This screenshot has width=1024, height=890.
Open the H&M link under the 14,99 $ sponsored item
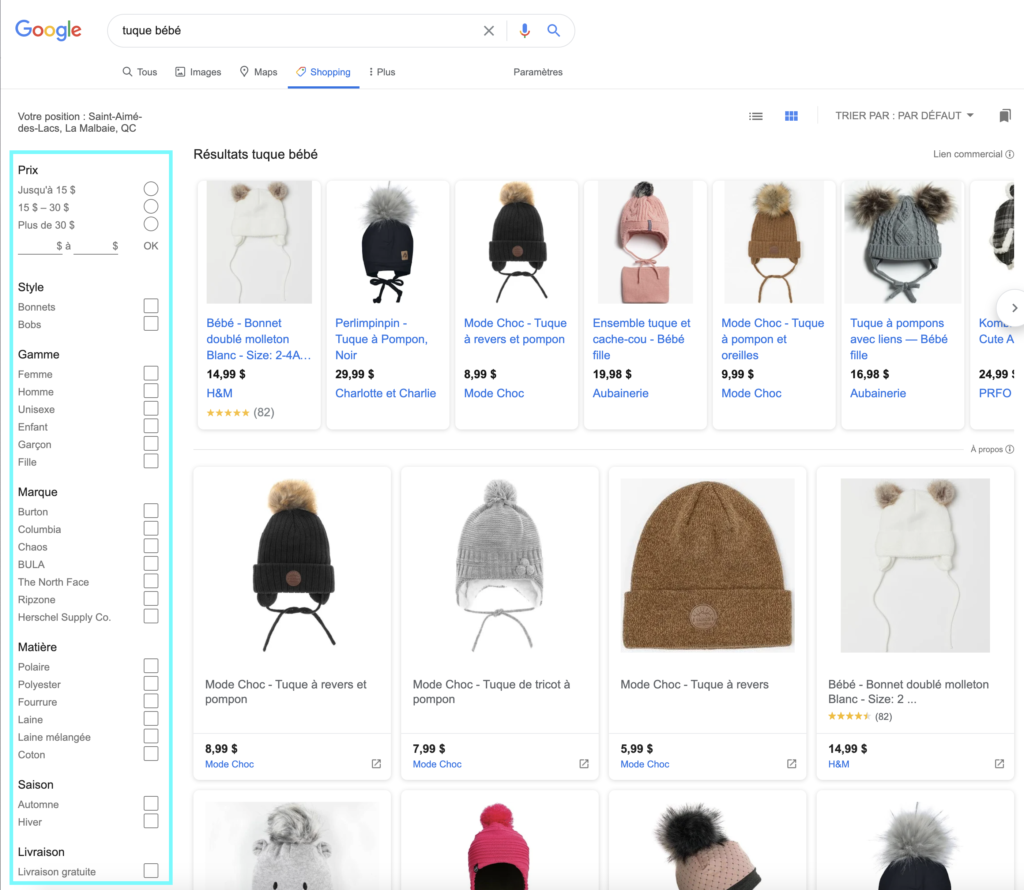click(x=219, y=393)
